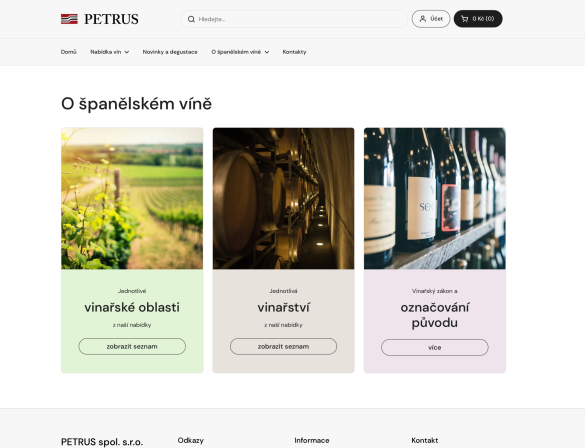Click the PETRUS brand wordmark
The width and height of the screenshot is (585, 448).
coord(111,19)
